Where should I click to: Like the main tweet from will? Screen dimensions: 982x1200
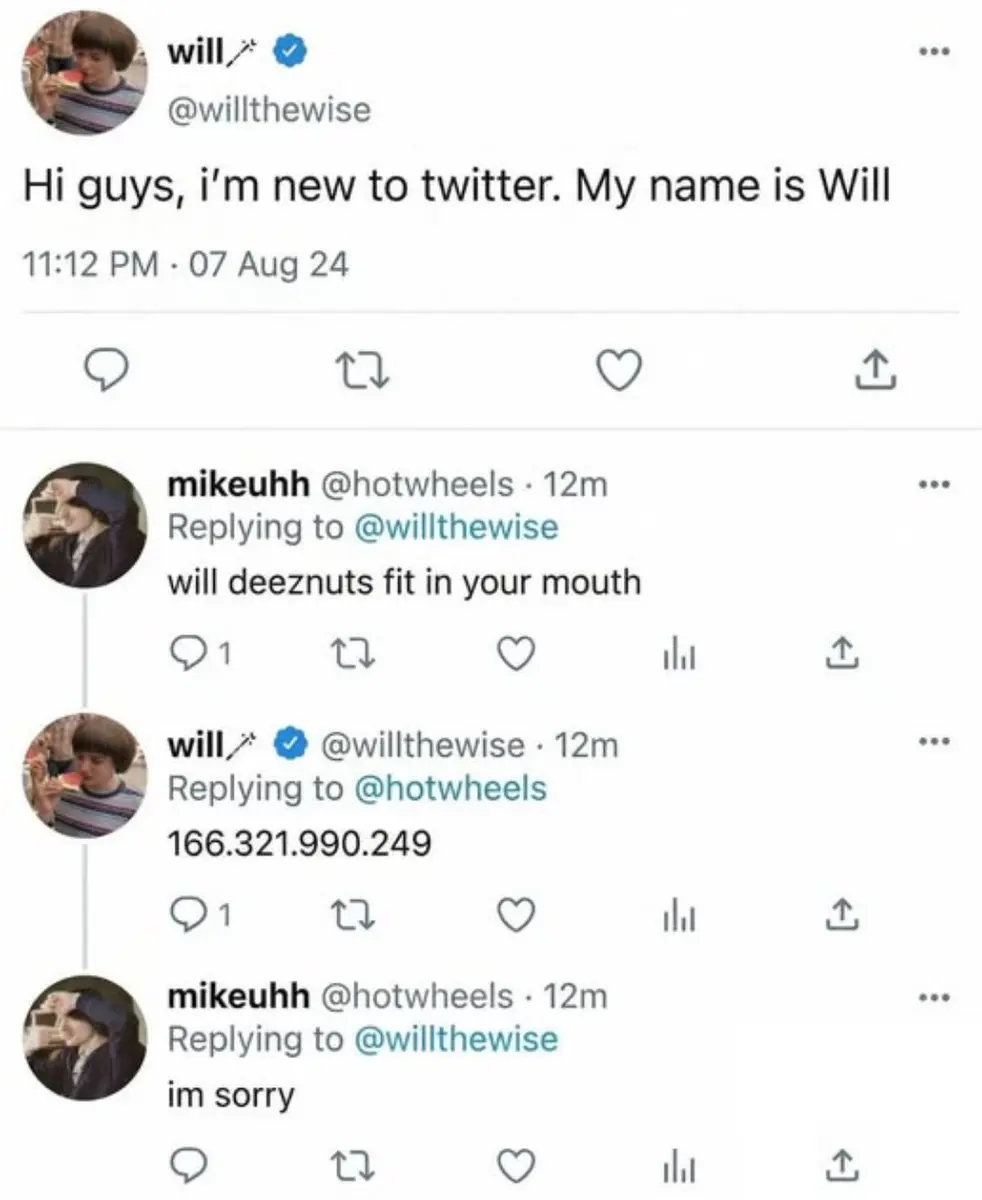(x=617, y=371)
